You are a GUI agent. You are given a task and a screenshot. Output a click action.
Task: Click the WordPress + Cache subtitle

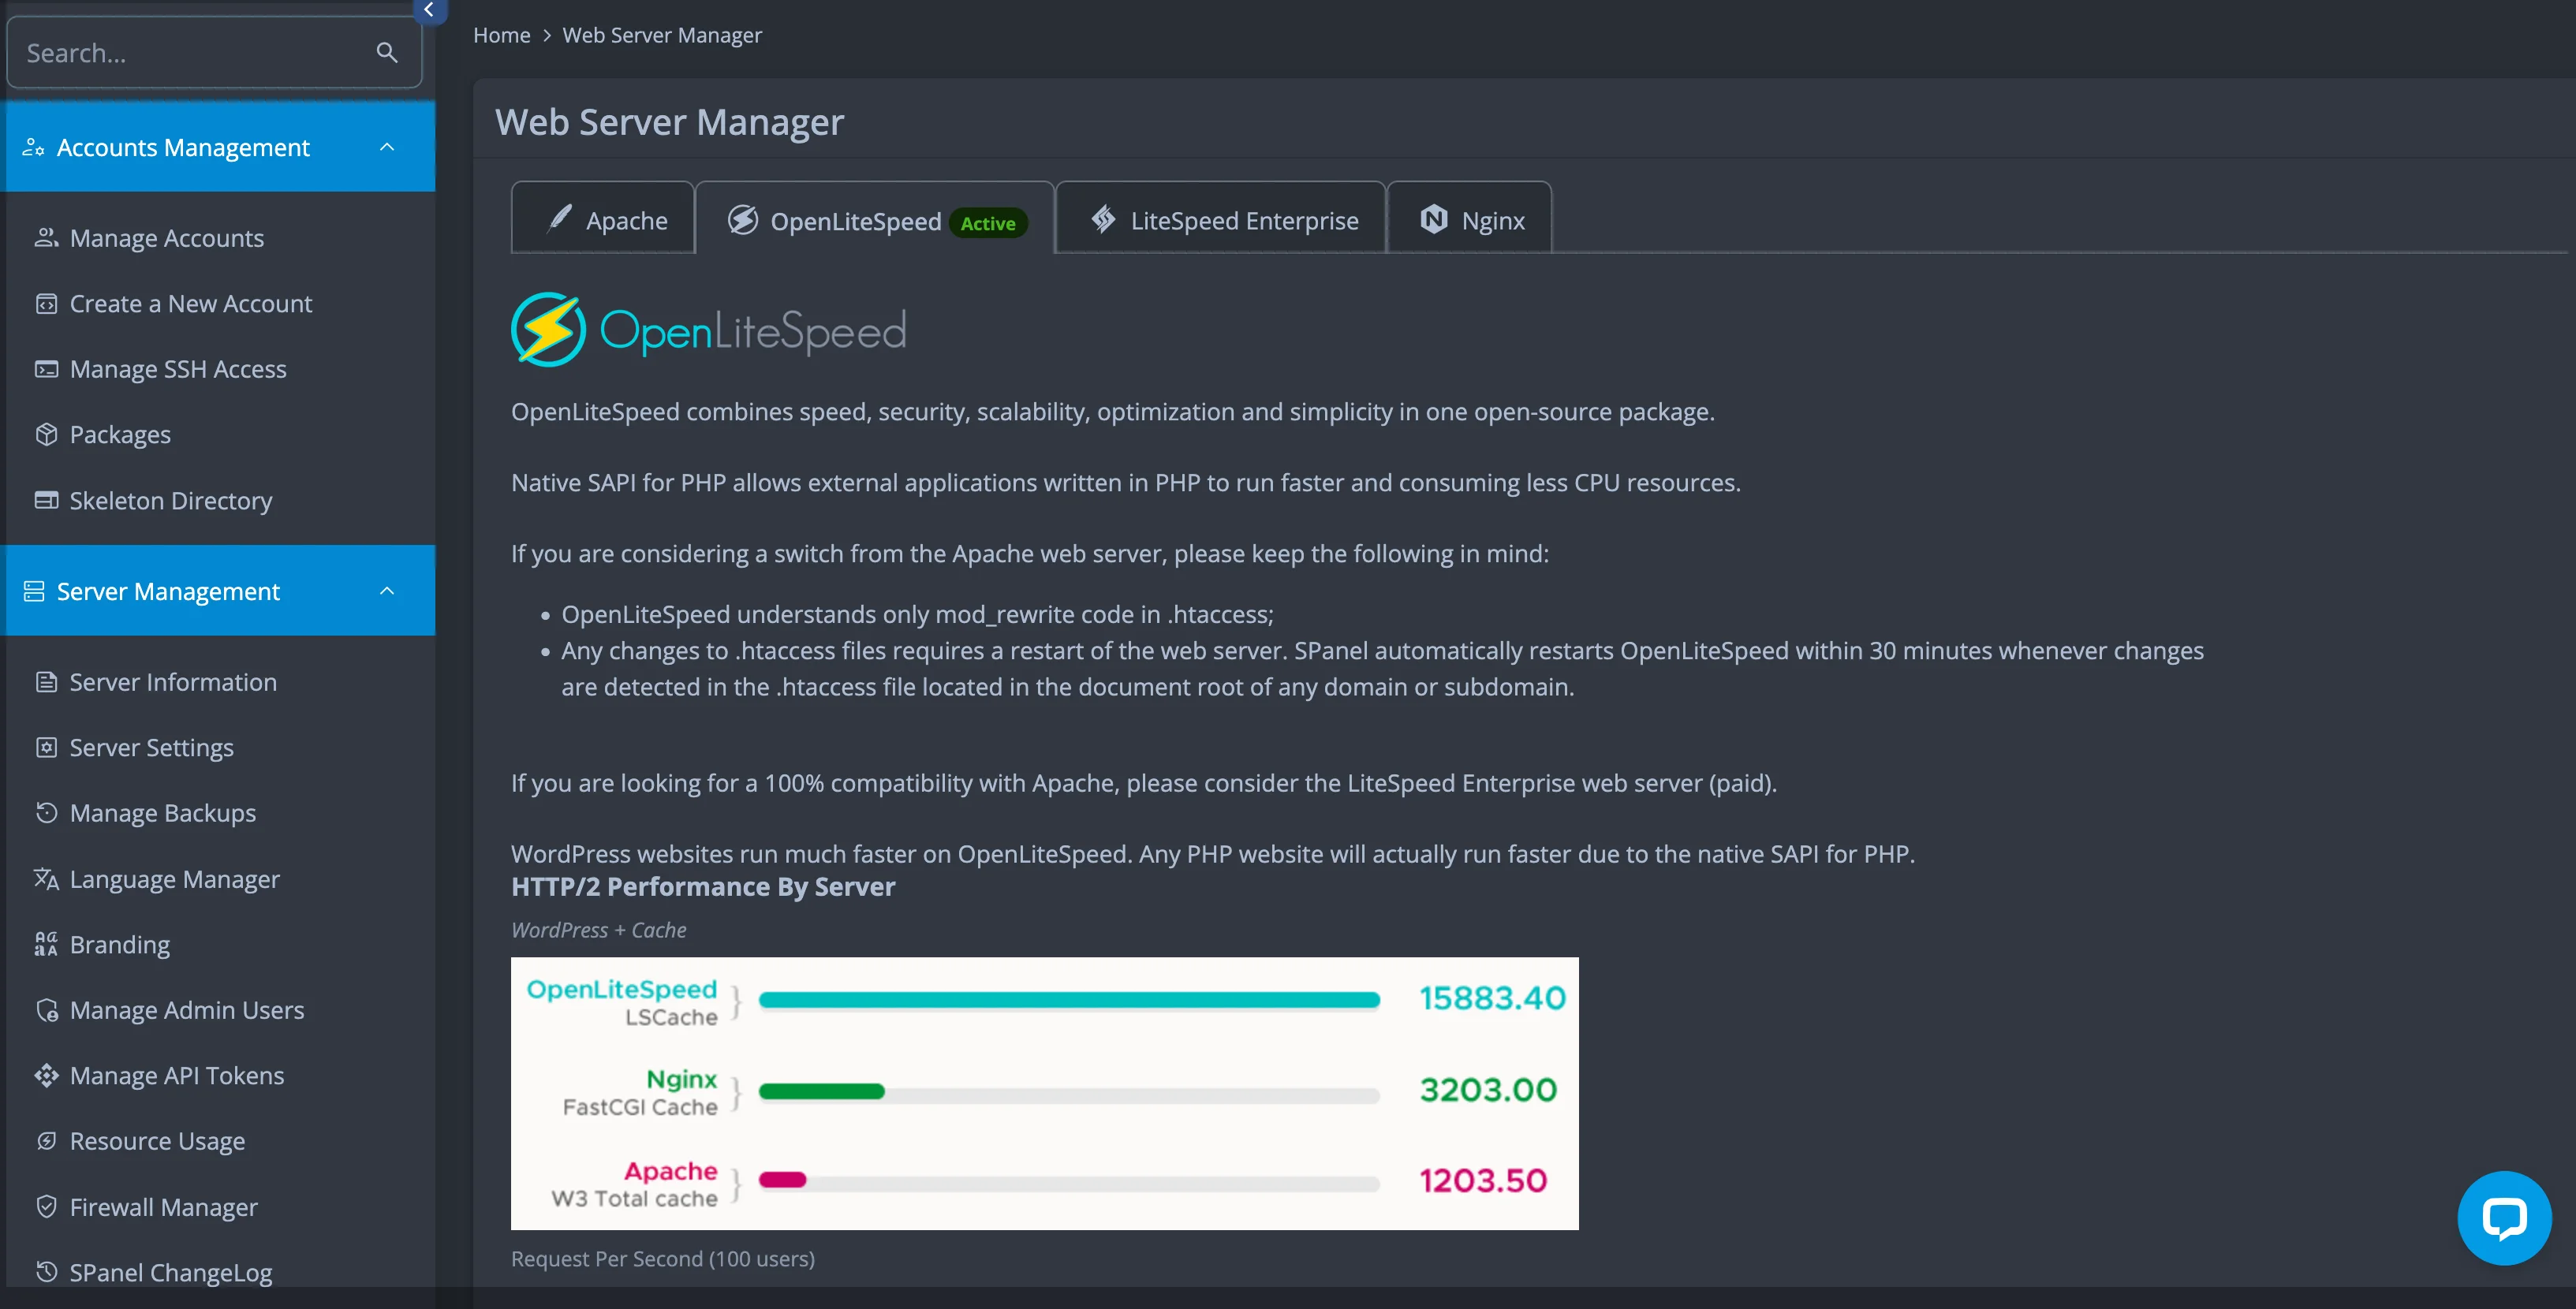[599, 930]
